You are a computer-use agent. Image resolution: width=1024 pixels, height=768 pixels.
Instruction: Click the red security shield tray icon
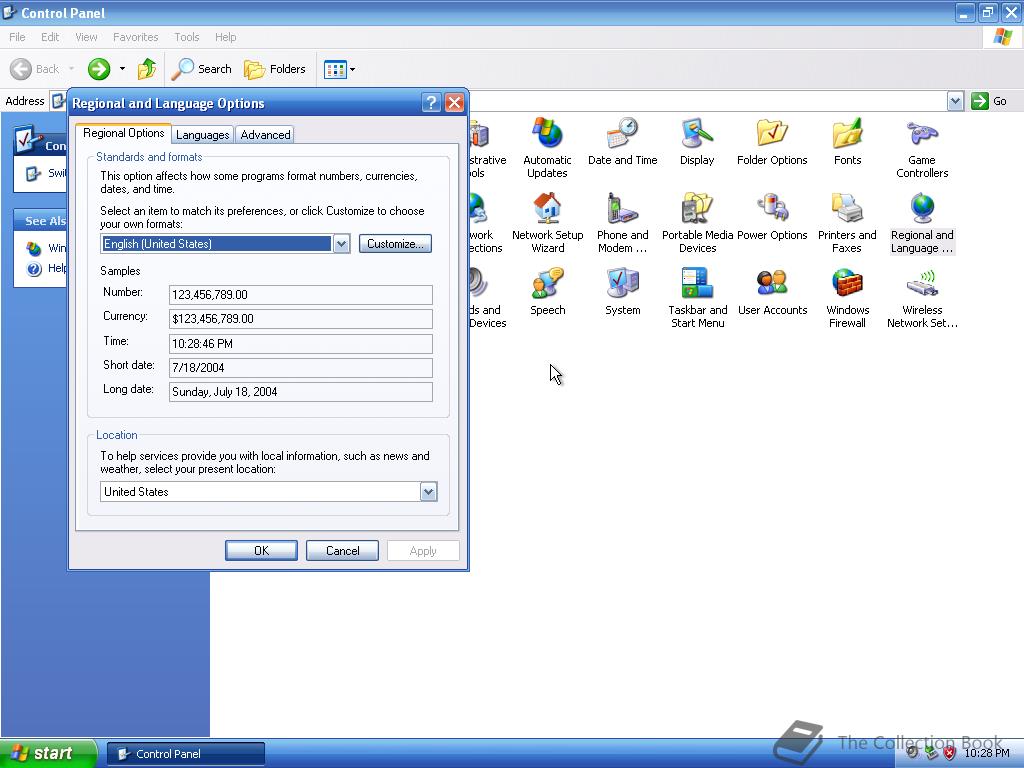coord(950,753)
